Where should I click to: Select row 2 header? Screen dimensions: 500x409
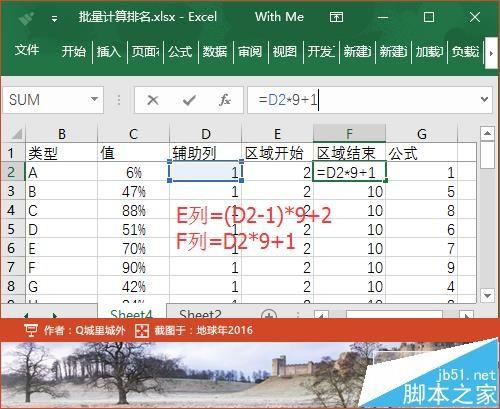pyautogui.click(x=12, y=172)
